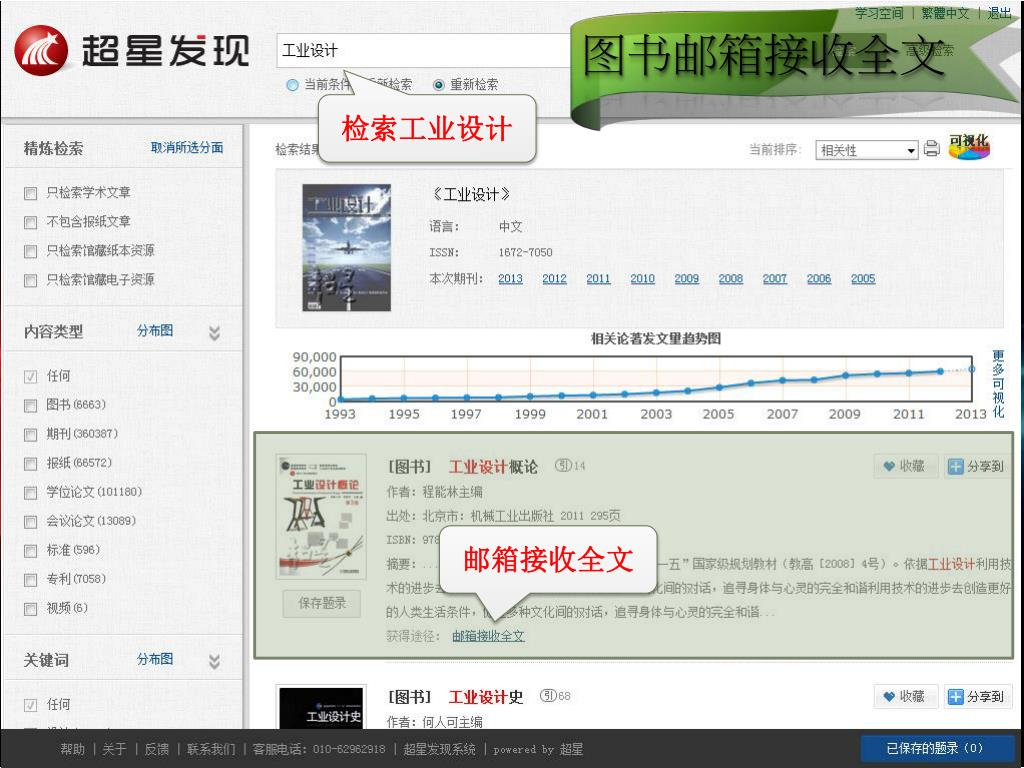Open 分布图 for 内容类型

[155, 330]
